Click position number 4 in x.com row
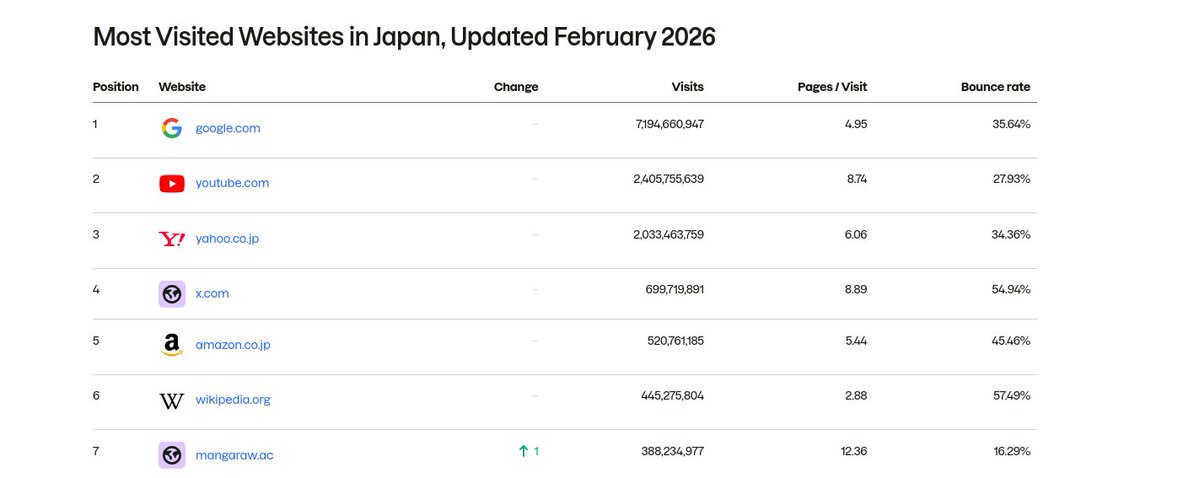1199x478 pixels. [x=96, y=290]
